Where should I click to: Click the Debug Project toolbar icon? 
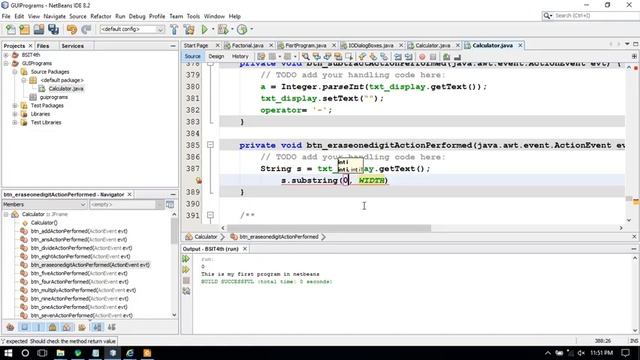[x=223, y=29]
